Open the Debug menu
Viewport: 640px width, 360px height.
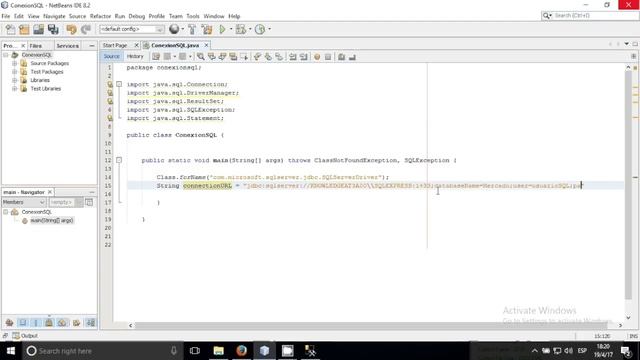pyautogui.click(x=137, y=16)
